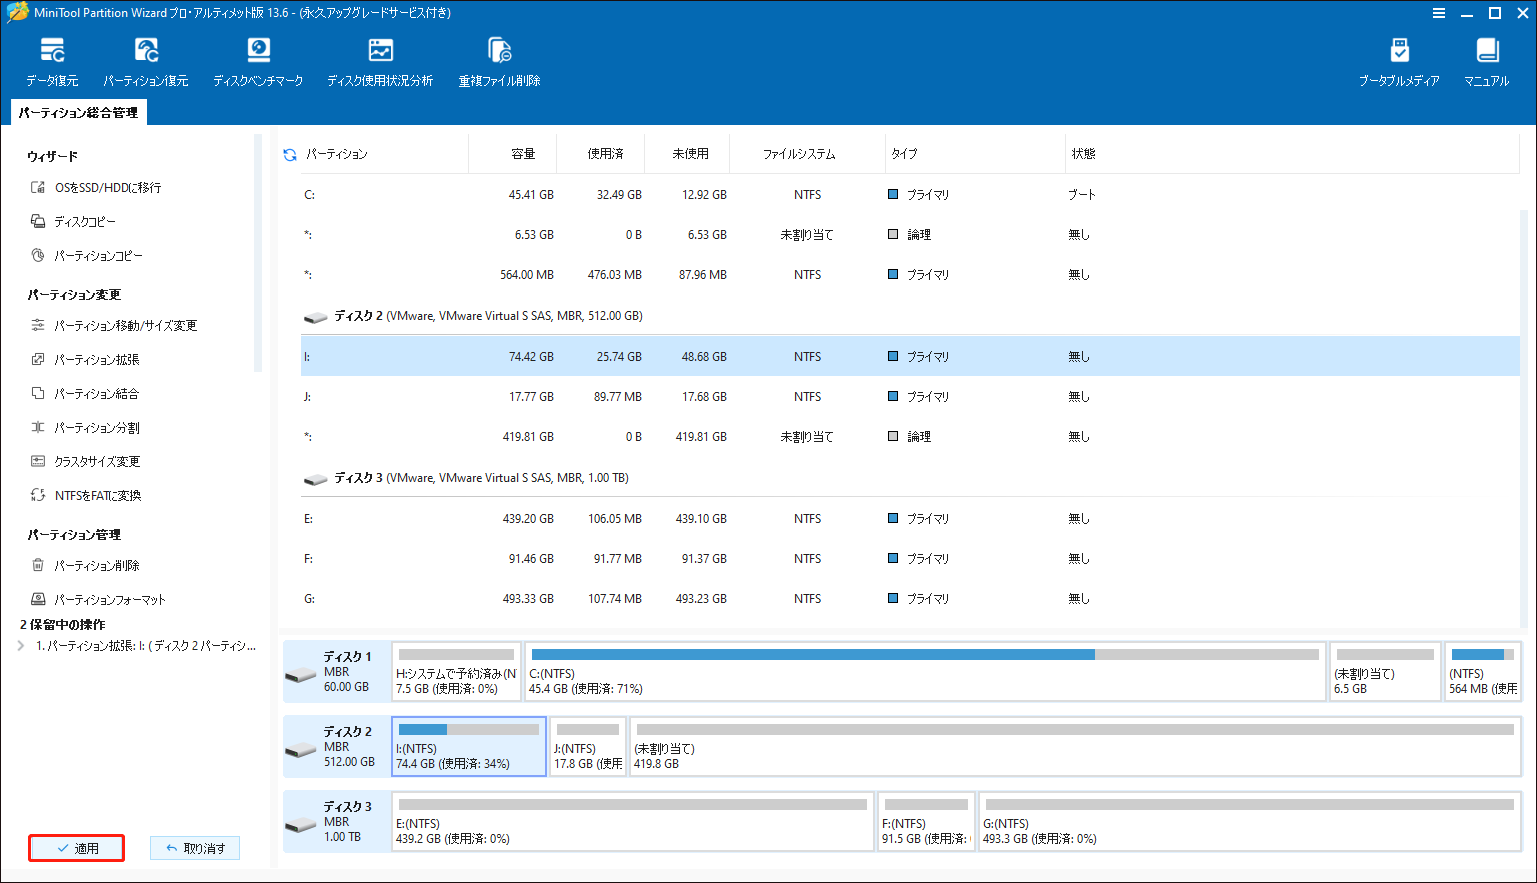Viewport: 1537px width, 883px height.
Task: Select H:システムで予約済み block in disk map
Action: click(456, 671)
